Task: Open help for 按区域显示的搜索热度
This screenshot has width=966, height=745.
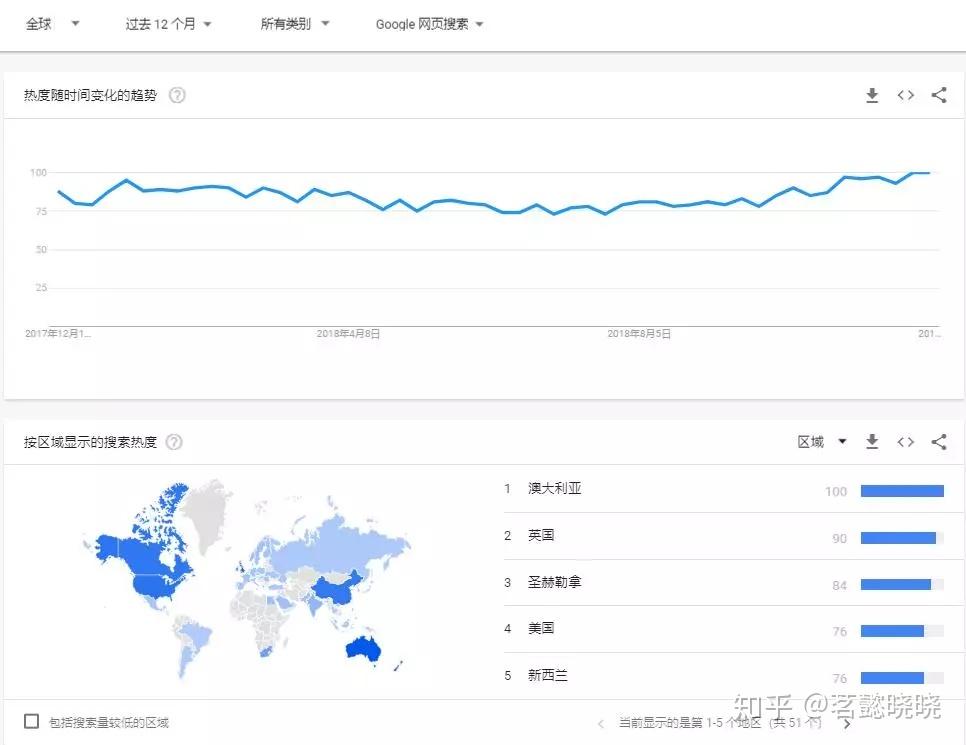Action: [174, 442]
